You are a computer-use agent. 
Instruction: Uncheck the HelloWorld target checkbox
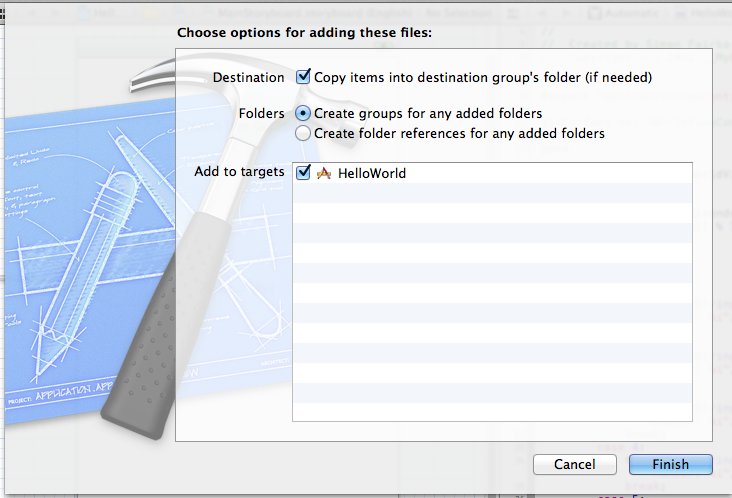[x=304, y=173]
